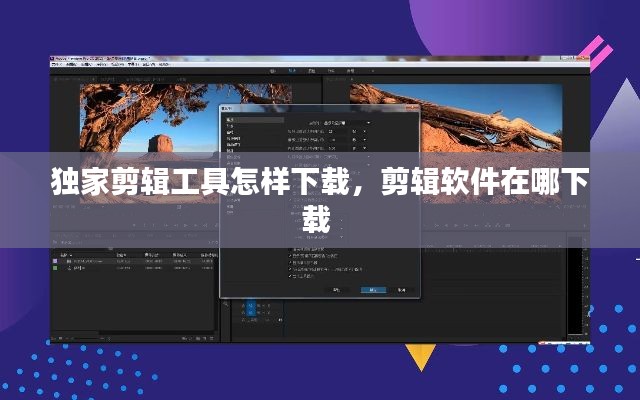Screen dimensions: 640x400
Task: Open the Edit menu in the menu bar
Action: click(71, 64)
